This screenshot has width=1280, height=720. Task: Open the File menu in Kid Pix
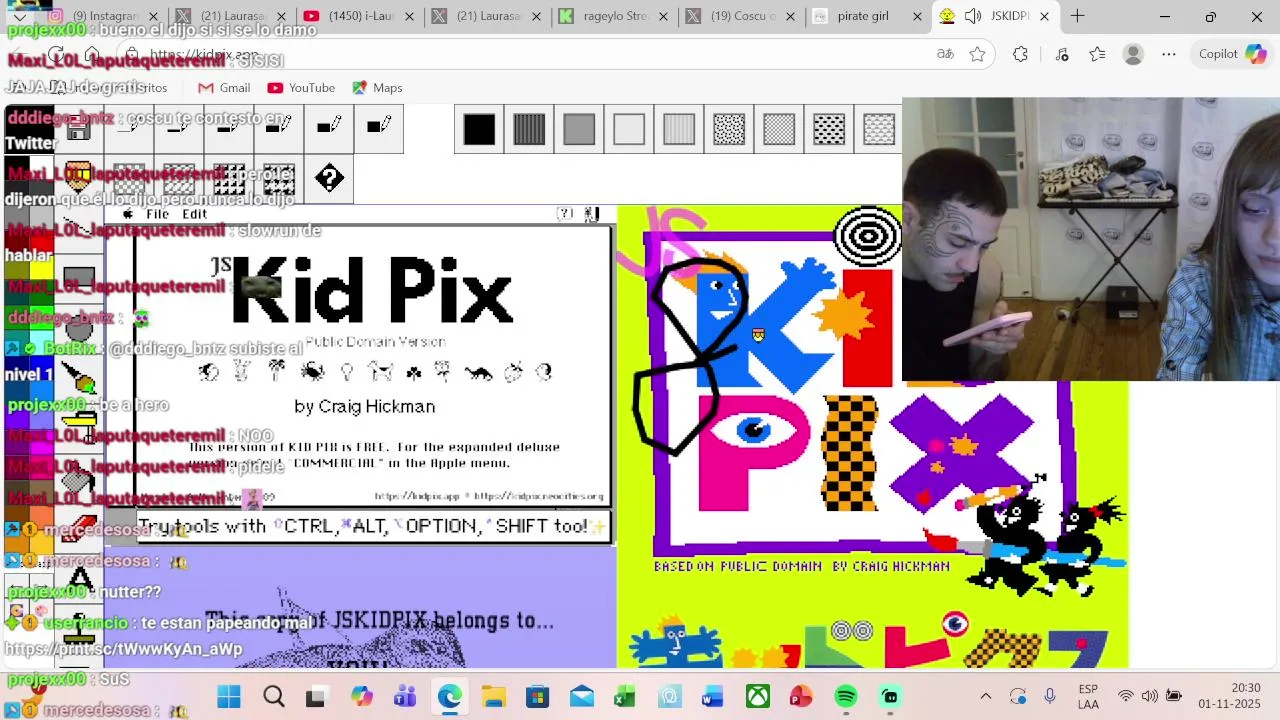tap(157, 214)
